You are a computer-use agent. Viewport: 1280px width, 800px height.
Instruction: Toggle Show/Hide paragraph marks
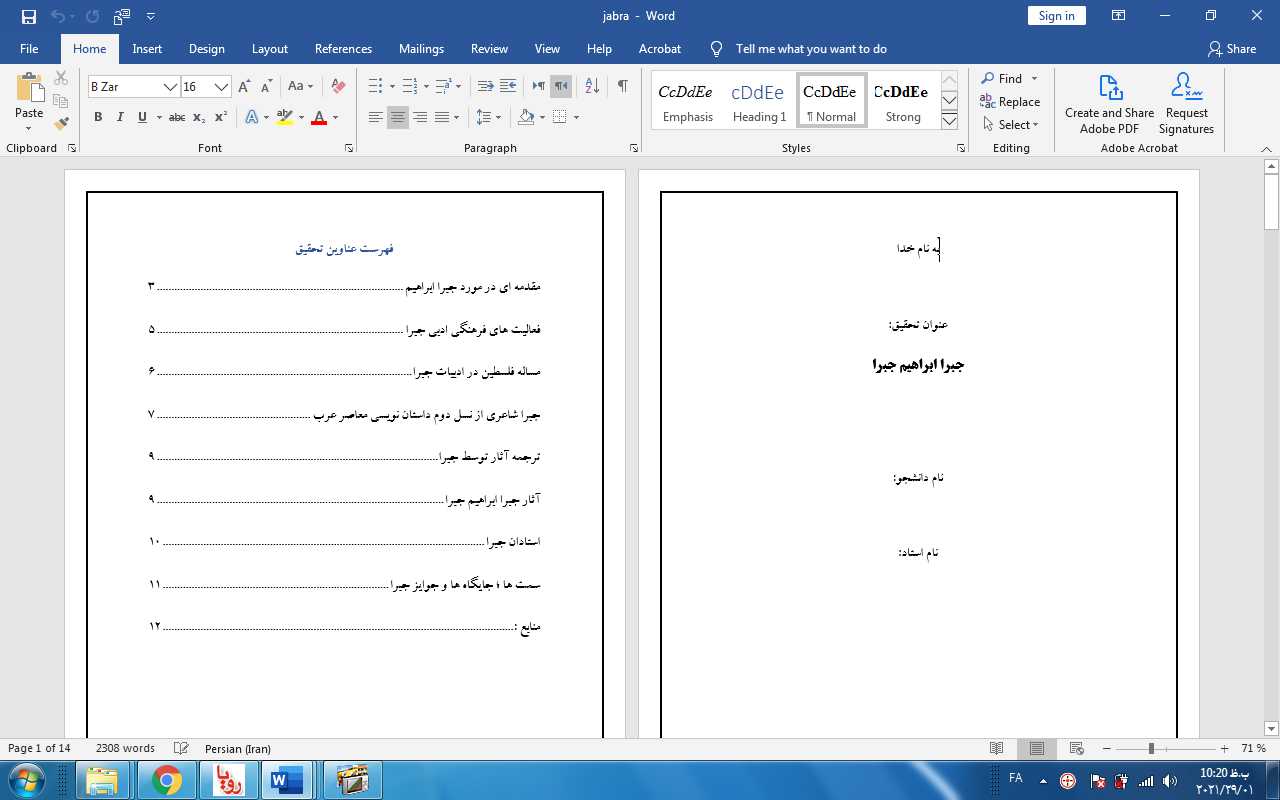point(622,87)
